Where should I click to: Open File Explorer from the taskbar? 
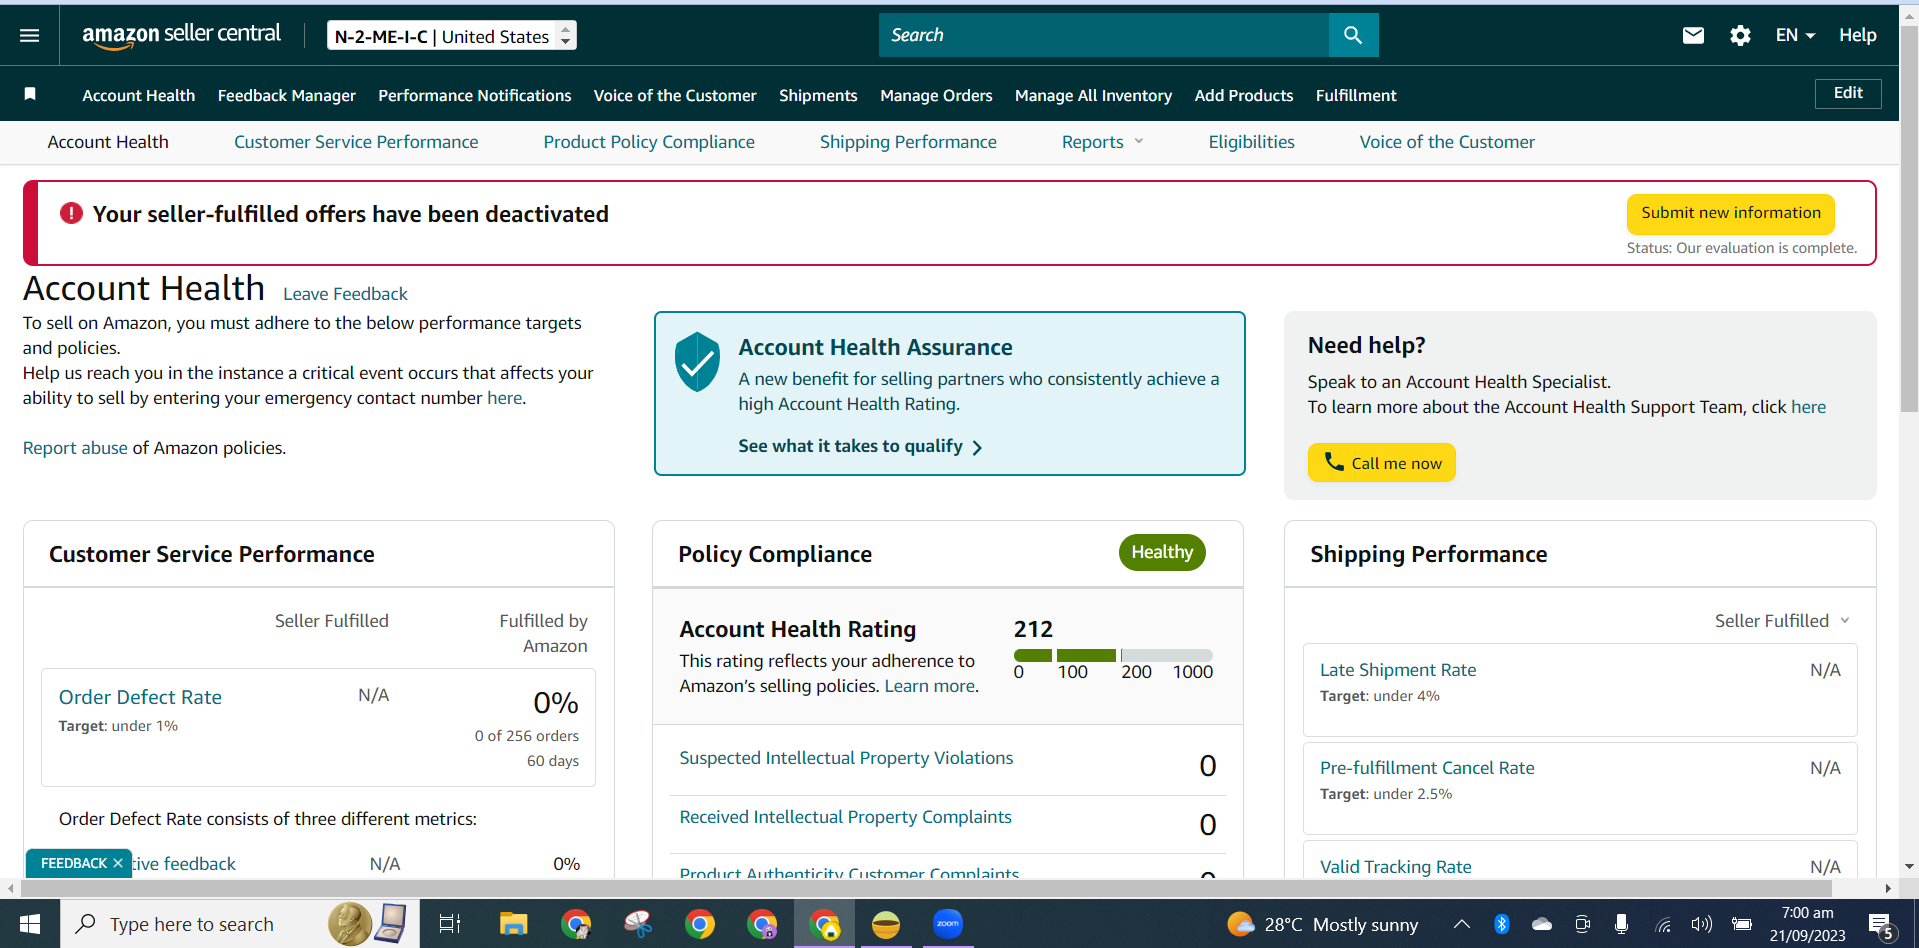coord(513,924)
